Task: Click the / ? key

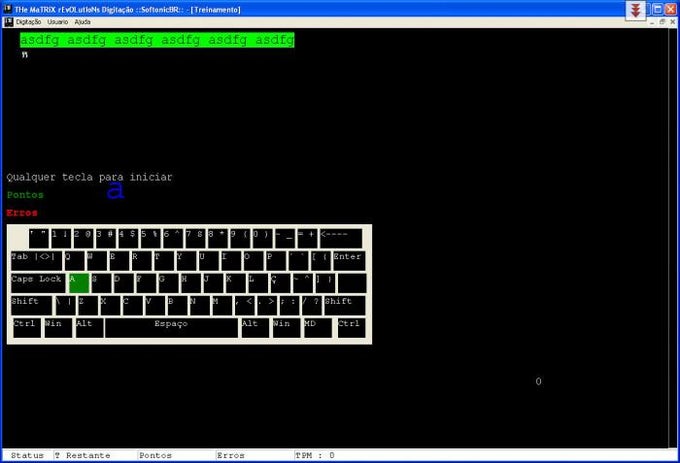Action: tap(312, 306)
